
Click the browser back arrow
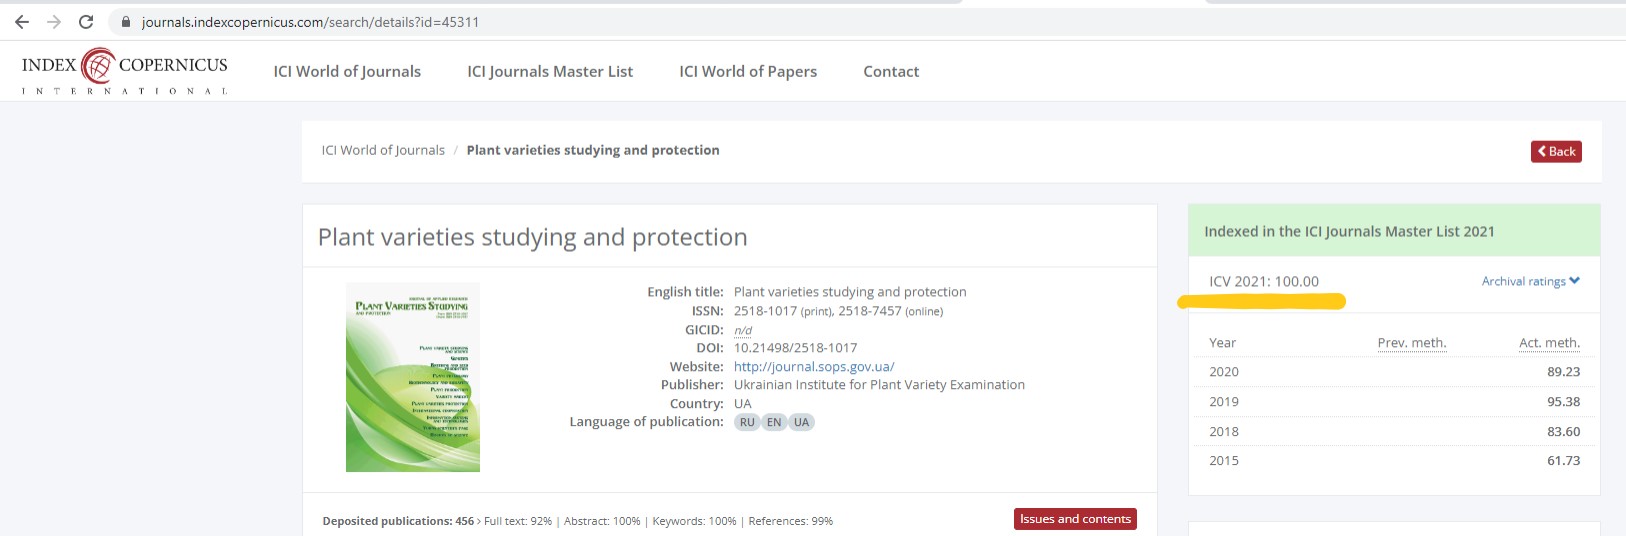tap(22, 22)
